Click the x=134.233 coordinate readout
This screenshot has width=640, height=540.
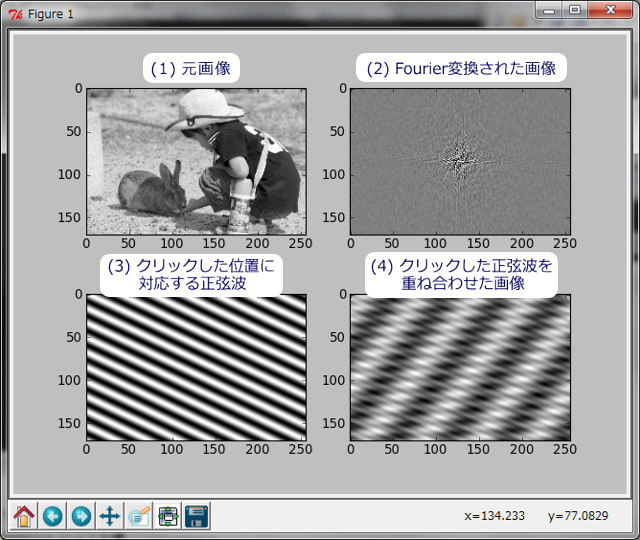coord(494,516)
